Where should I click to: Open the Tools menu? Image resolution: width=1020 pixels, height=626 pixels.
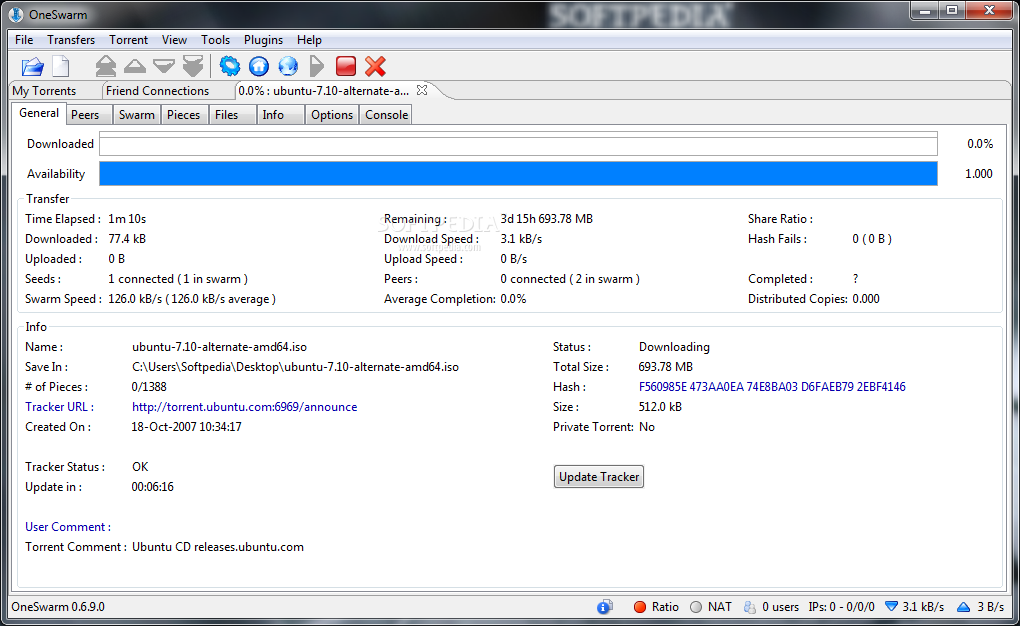[x=215, y=40]
